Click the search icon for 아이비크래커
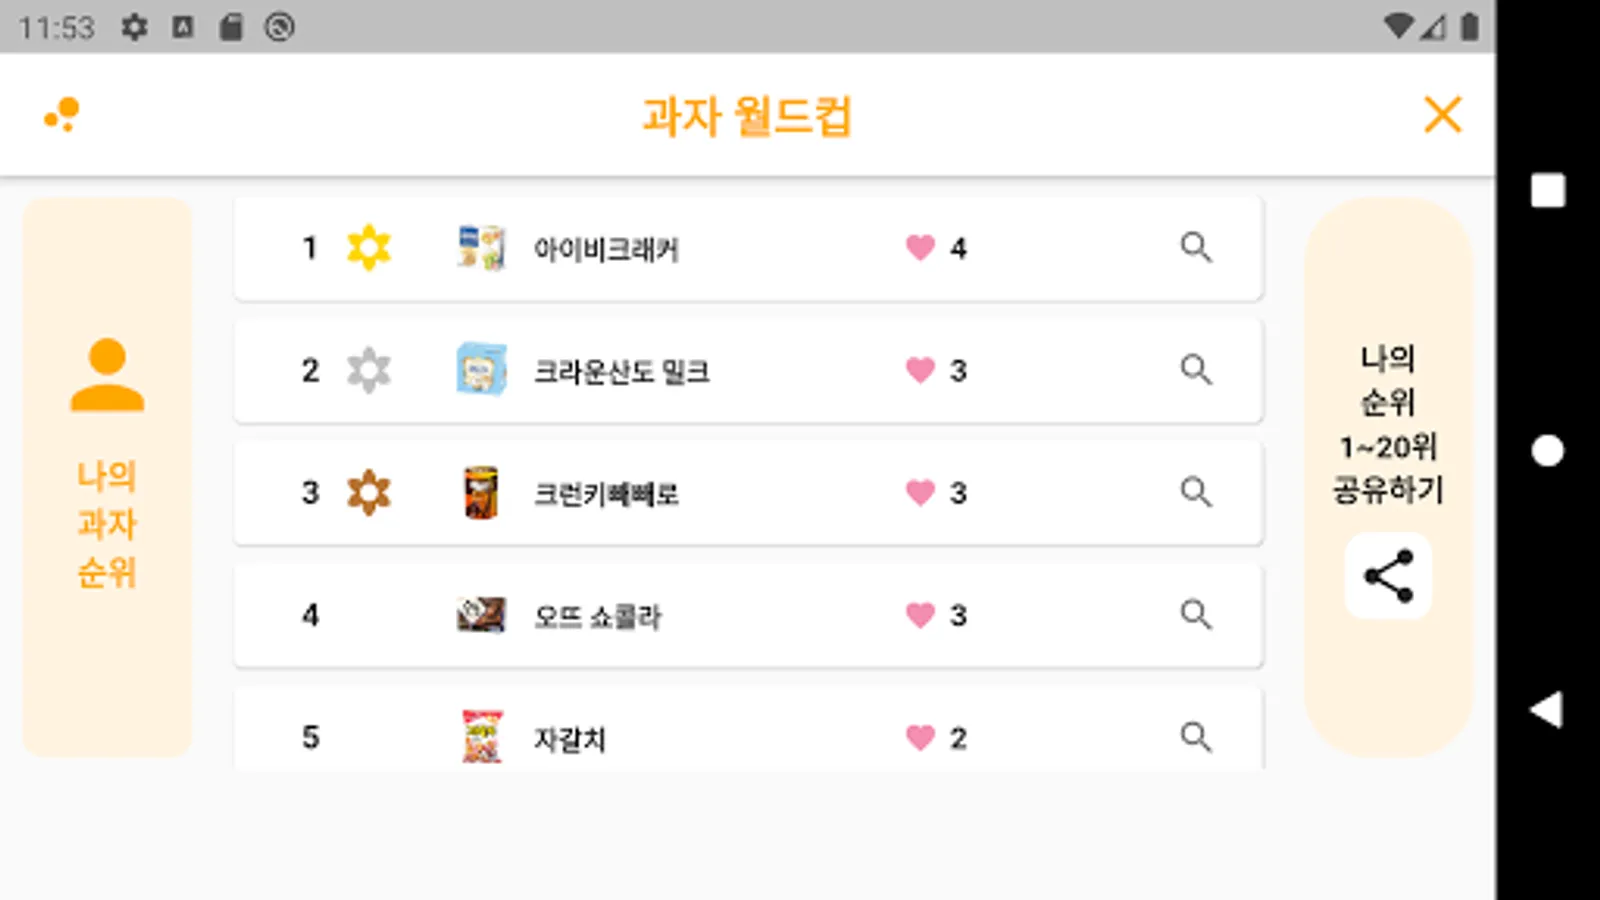 click(1195, 247)
